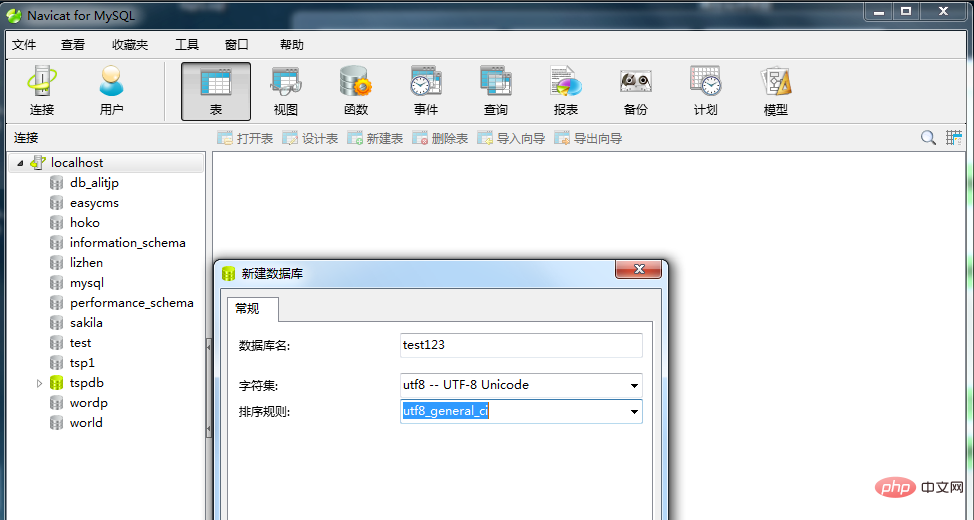Viewport: 974px width, 520px height.
Task: Click the grid view icon beside search
Action: click(954, 138)
